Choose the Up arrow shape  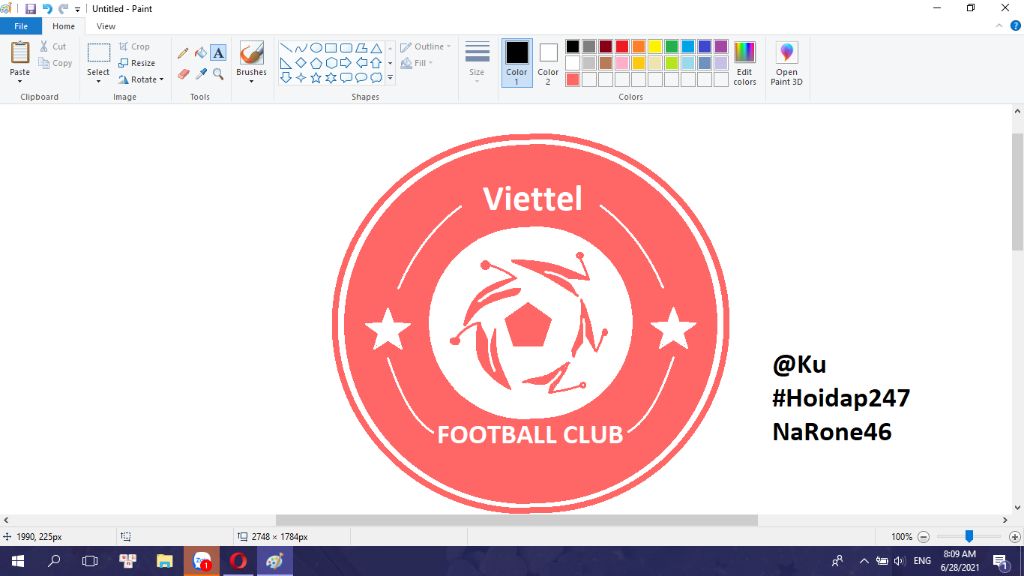tap(376, 63)
